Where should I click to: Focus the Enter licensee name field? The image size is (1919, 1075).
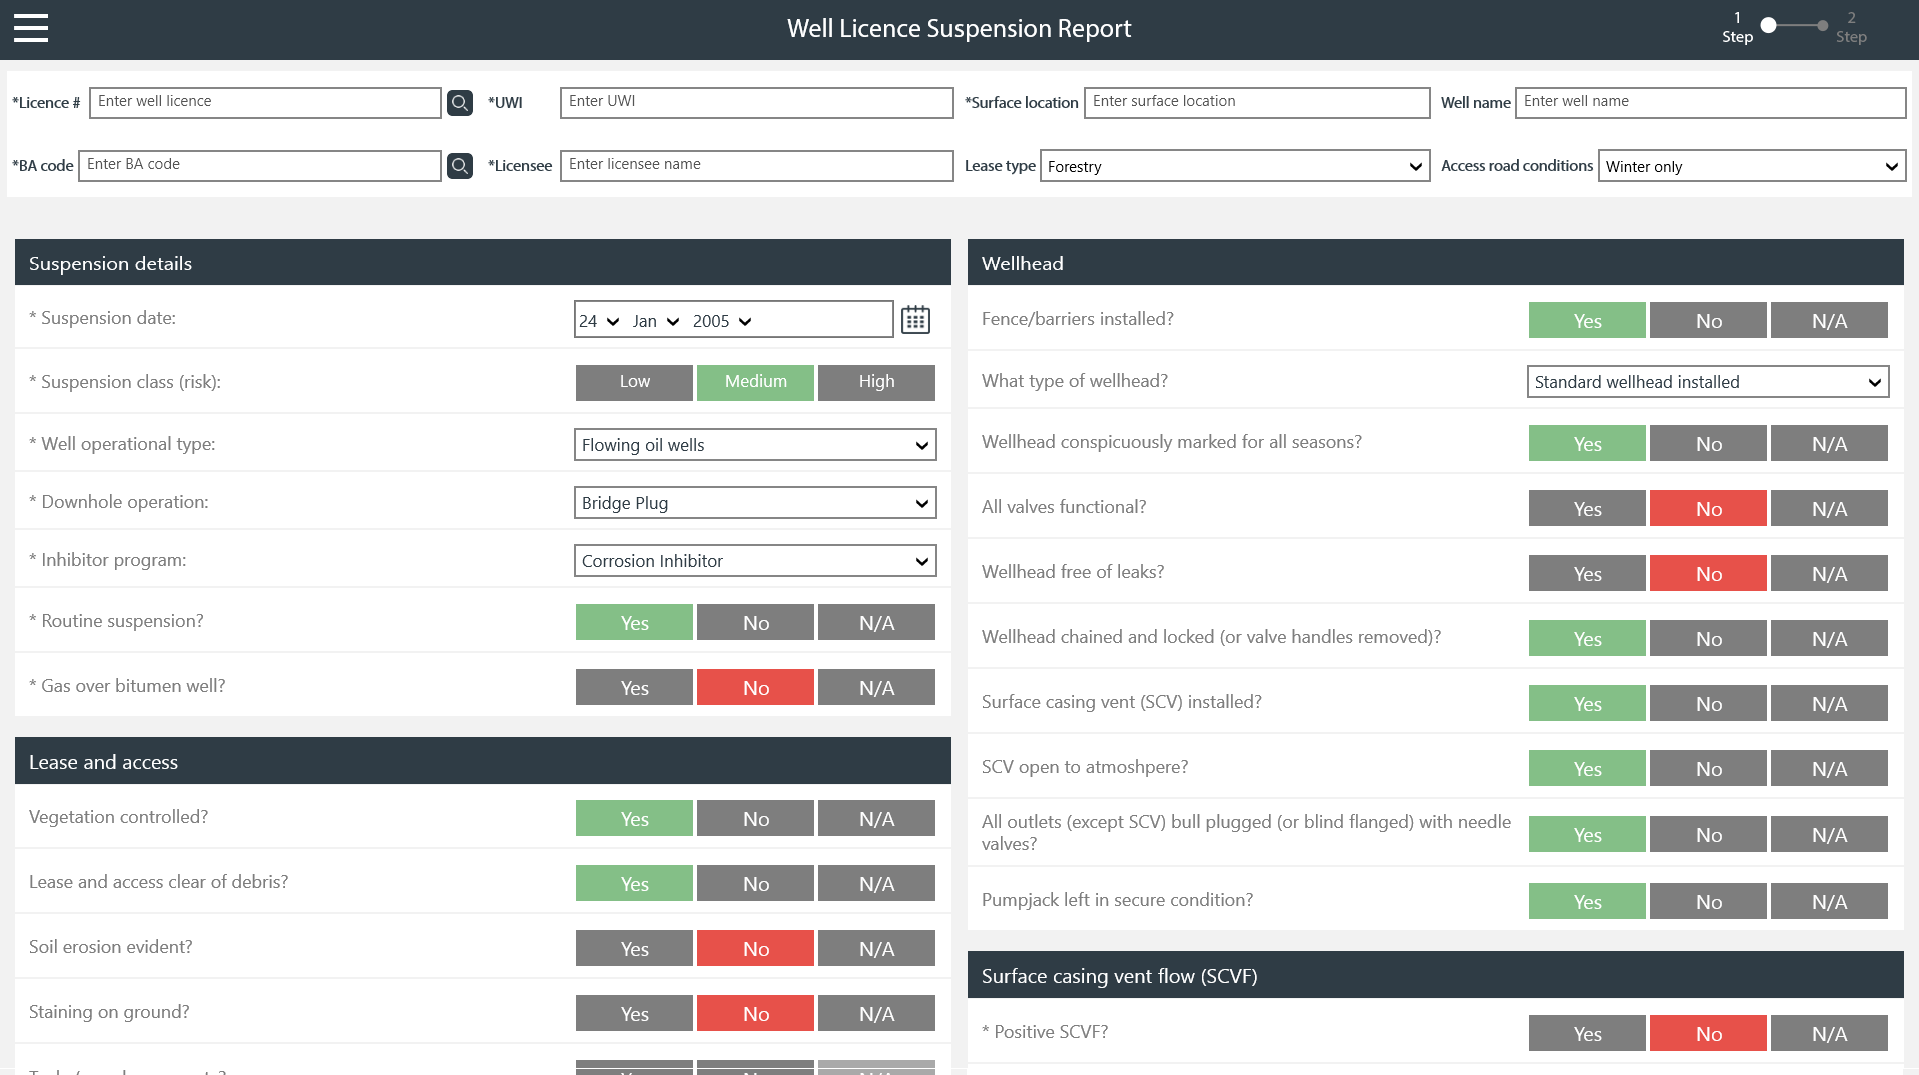756,165
